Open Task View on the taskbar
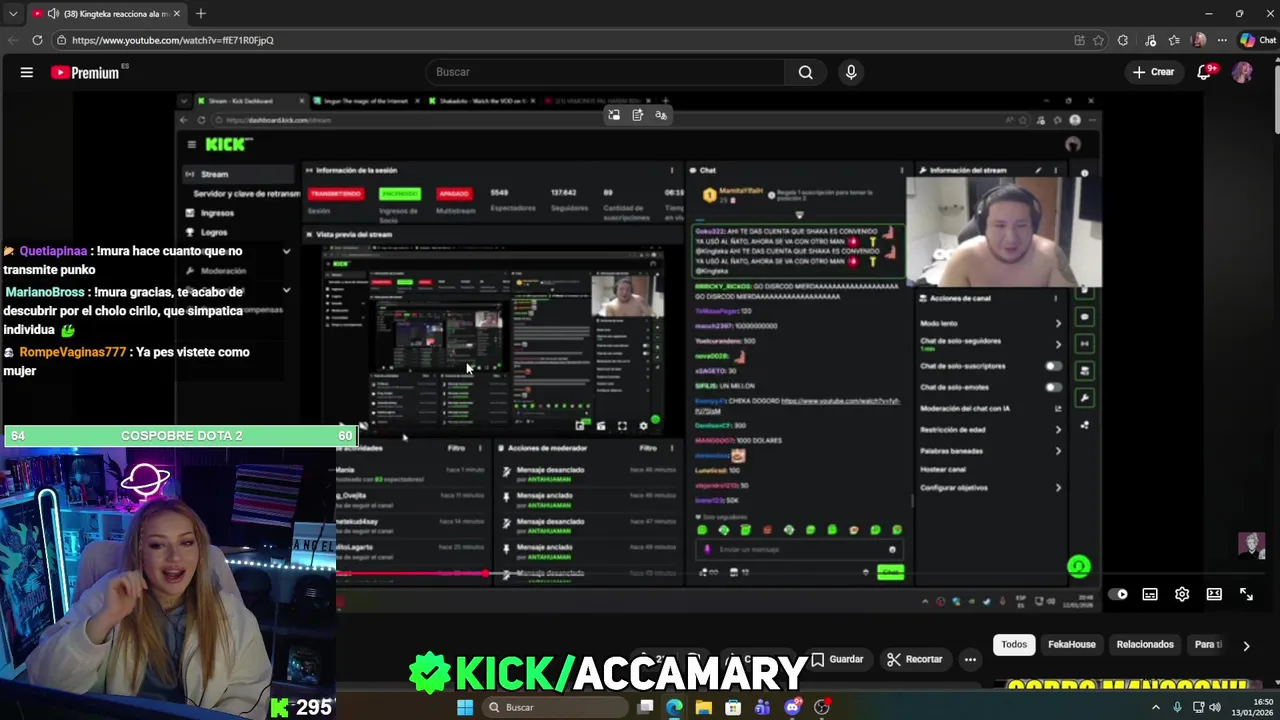Image resolution: width=1280 pixels, height=720 pixels. (x=646, y=707)
